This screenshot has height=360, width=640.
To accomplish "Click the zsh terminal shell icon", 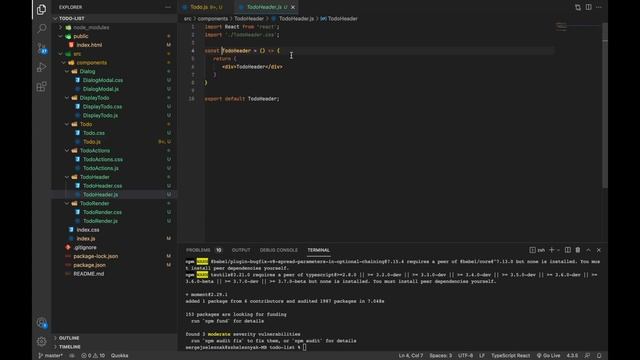I will (x=537, y=250).
